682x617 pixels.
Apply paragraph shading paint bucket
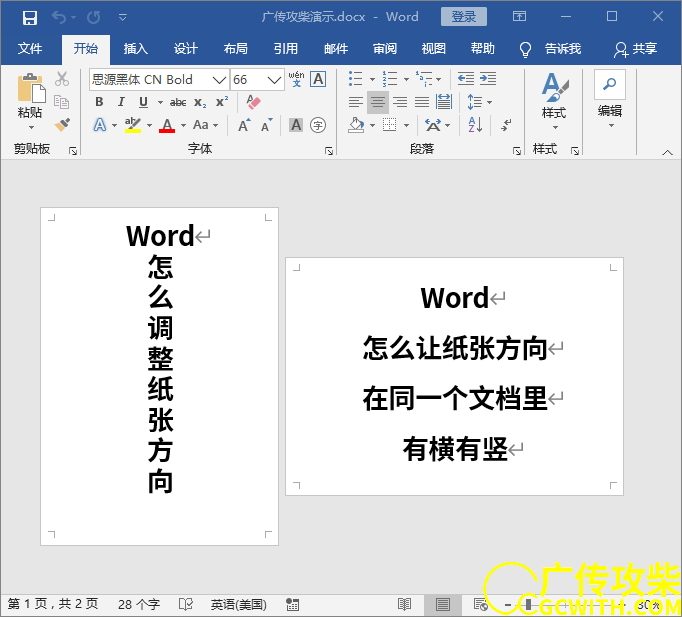pyautogui.click(x=356, y=125)
